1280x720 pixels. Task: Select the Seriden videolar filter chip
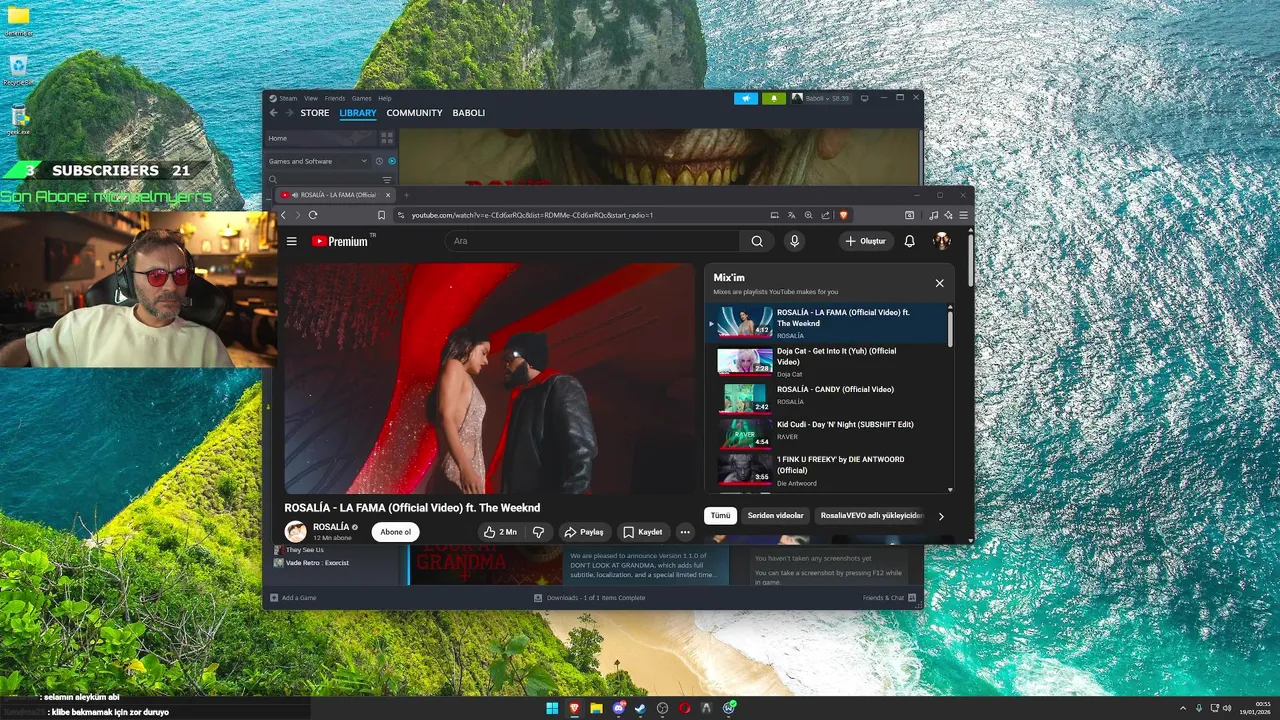point(775,516)
